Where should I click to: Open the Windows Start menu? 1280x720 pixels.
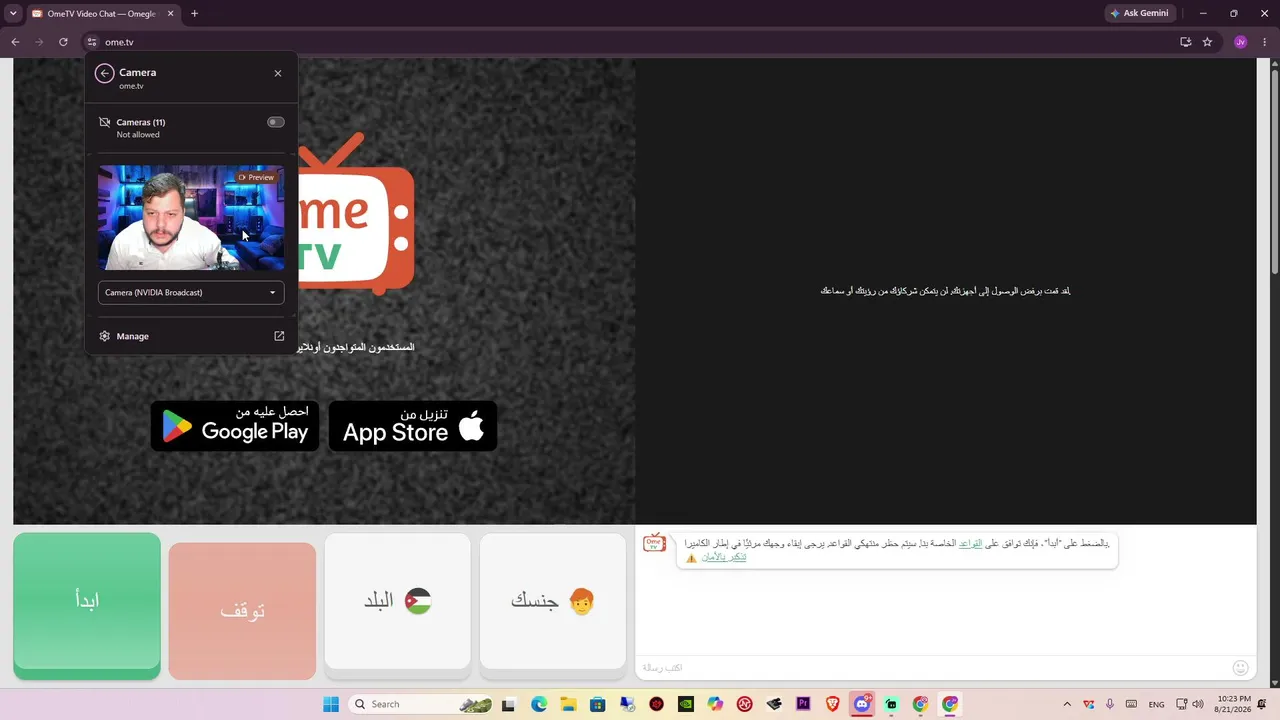[x=331, y=704]
